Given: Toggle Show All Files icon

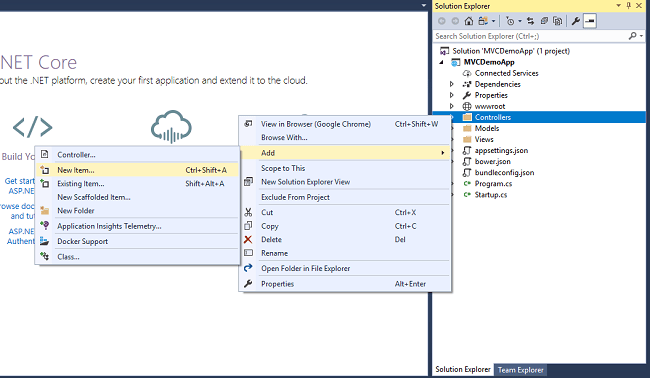Looking at the screenshot, I should pyautogui.click(x=558, y=21).
